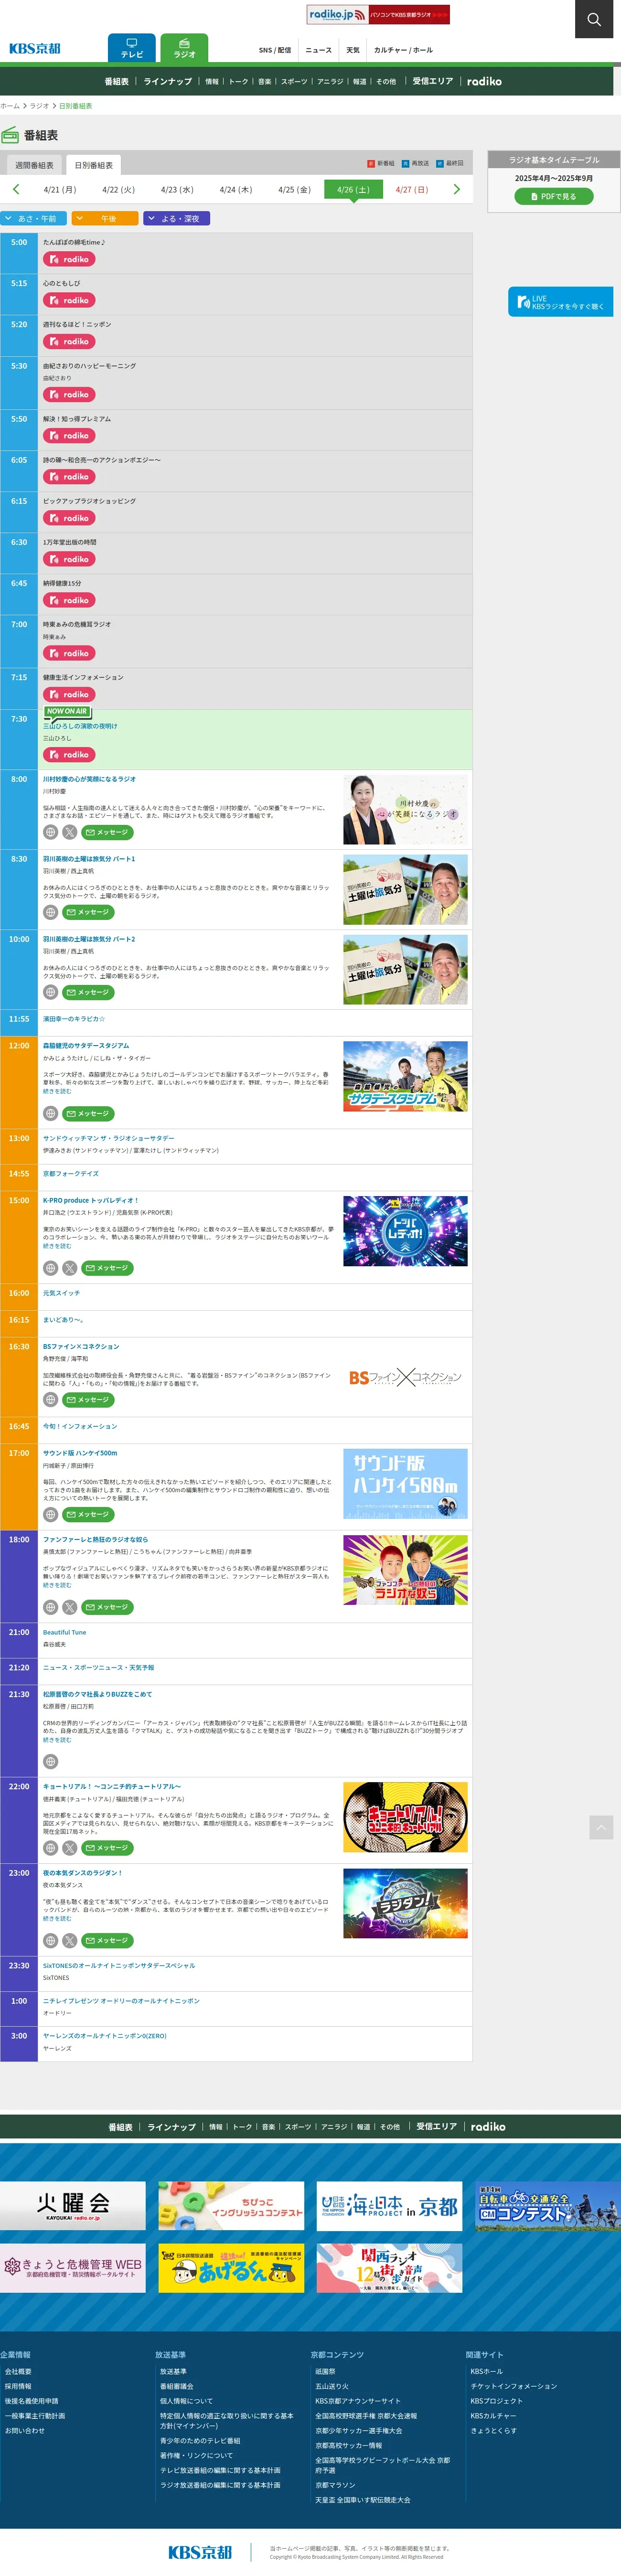
Task: Open website globe icon for 川村妙慶の心が笑顔になるラジオ
Action: tap(50, 832)
